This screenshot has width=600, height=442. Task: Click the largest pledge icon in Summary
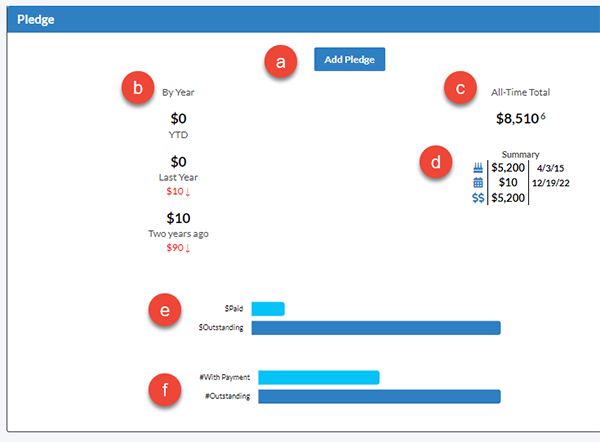478,168
